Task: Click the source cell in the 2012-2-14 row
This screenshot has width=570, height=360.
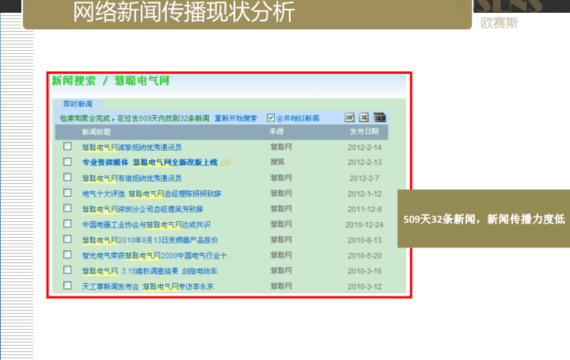Action: pos(281,147)
